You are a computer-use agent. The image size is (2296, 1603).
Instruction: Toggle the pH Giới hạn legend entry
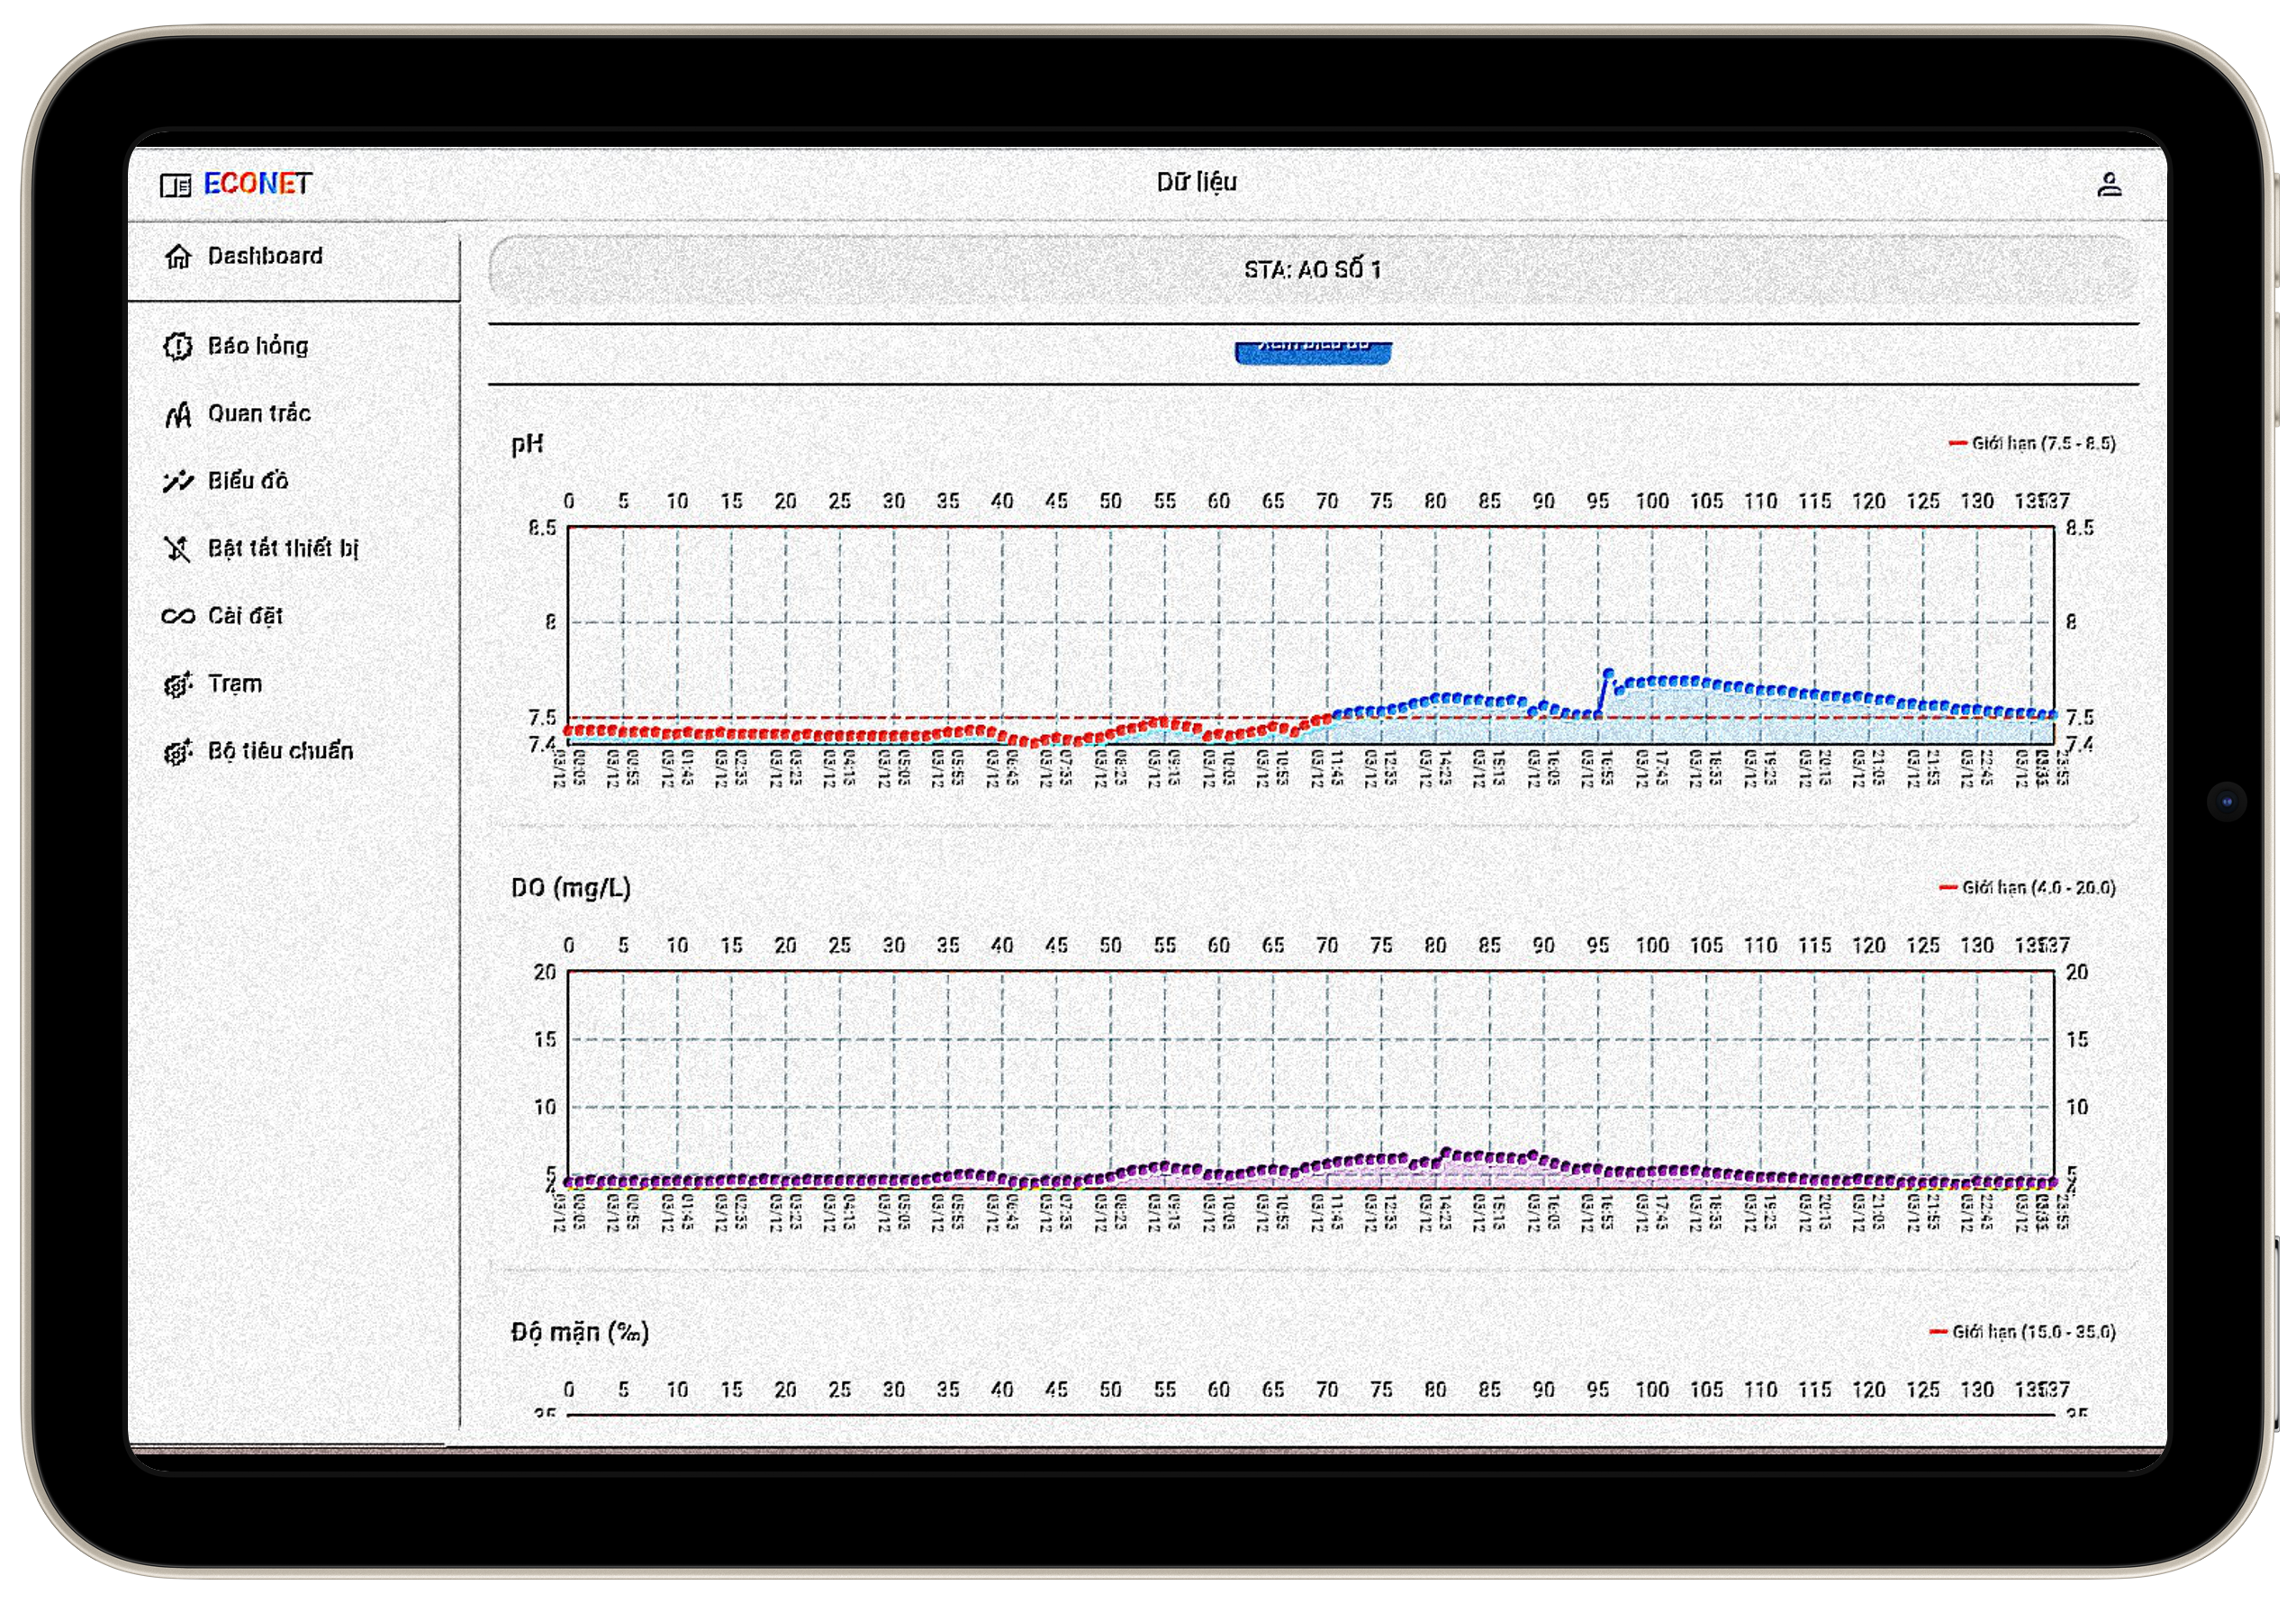(x=2032, y=443)
